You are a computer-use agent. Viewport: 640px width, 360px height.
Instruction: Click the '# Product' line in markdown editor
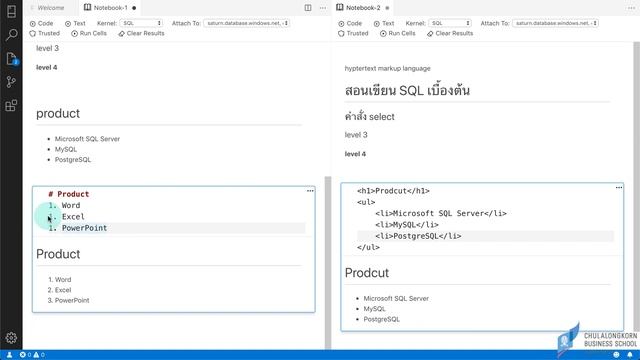[69, 194]
